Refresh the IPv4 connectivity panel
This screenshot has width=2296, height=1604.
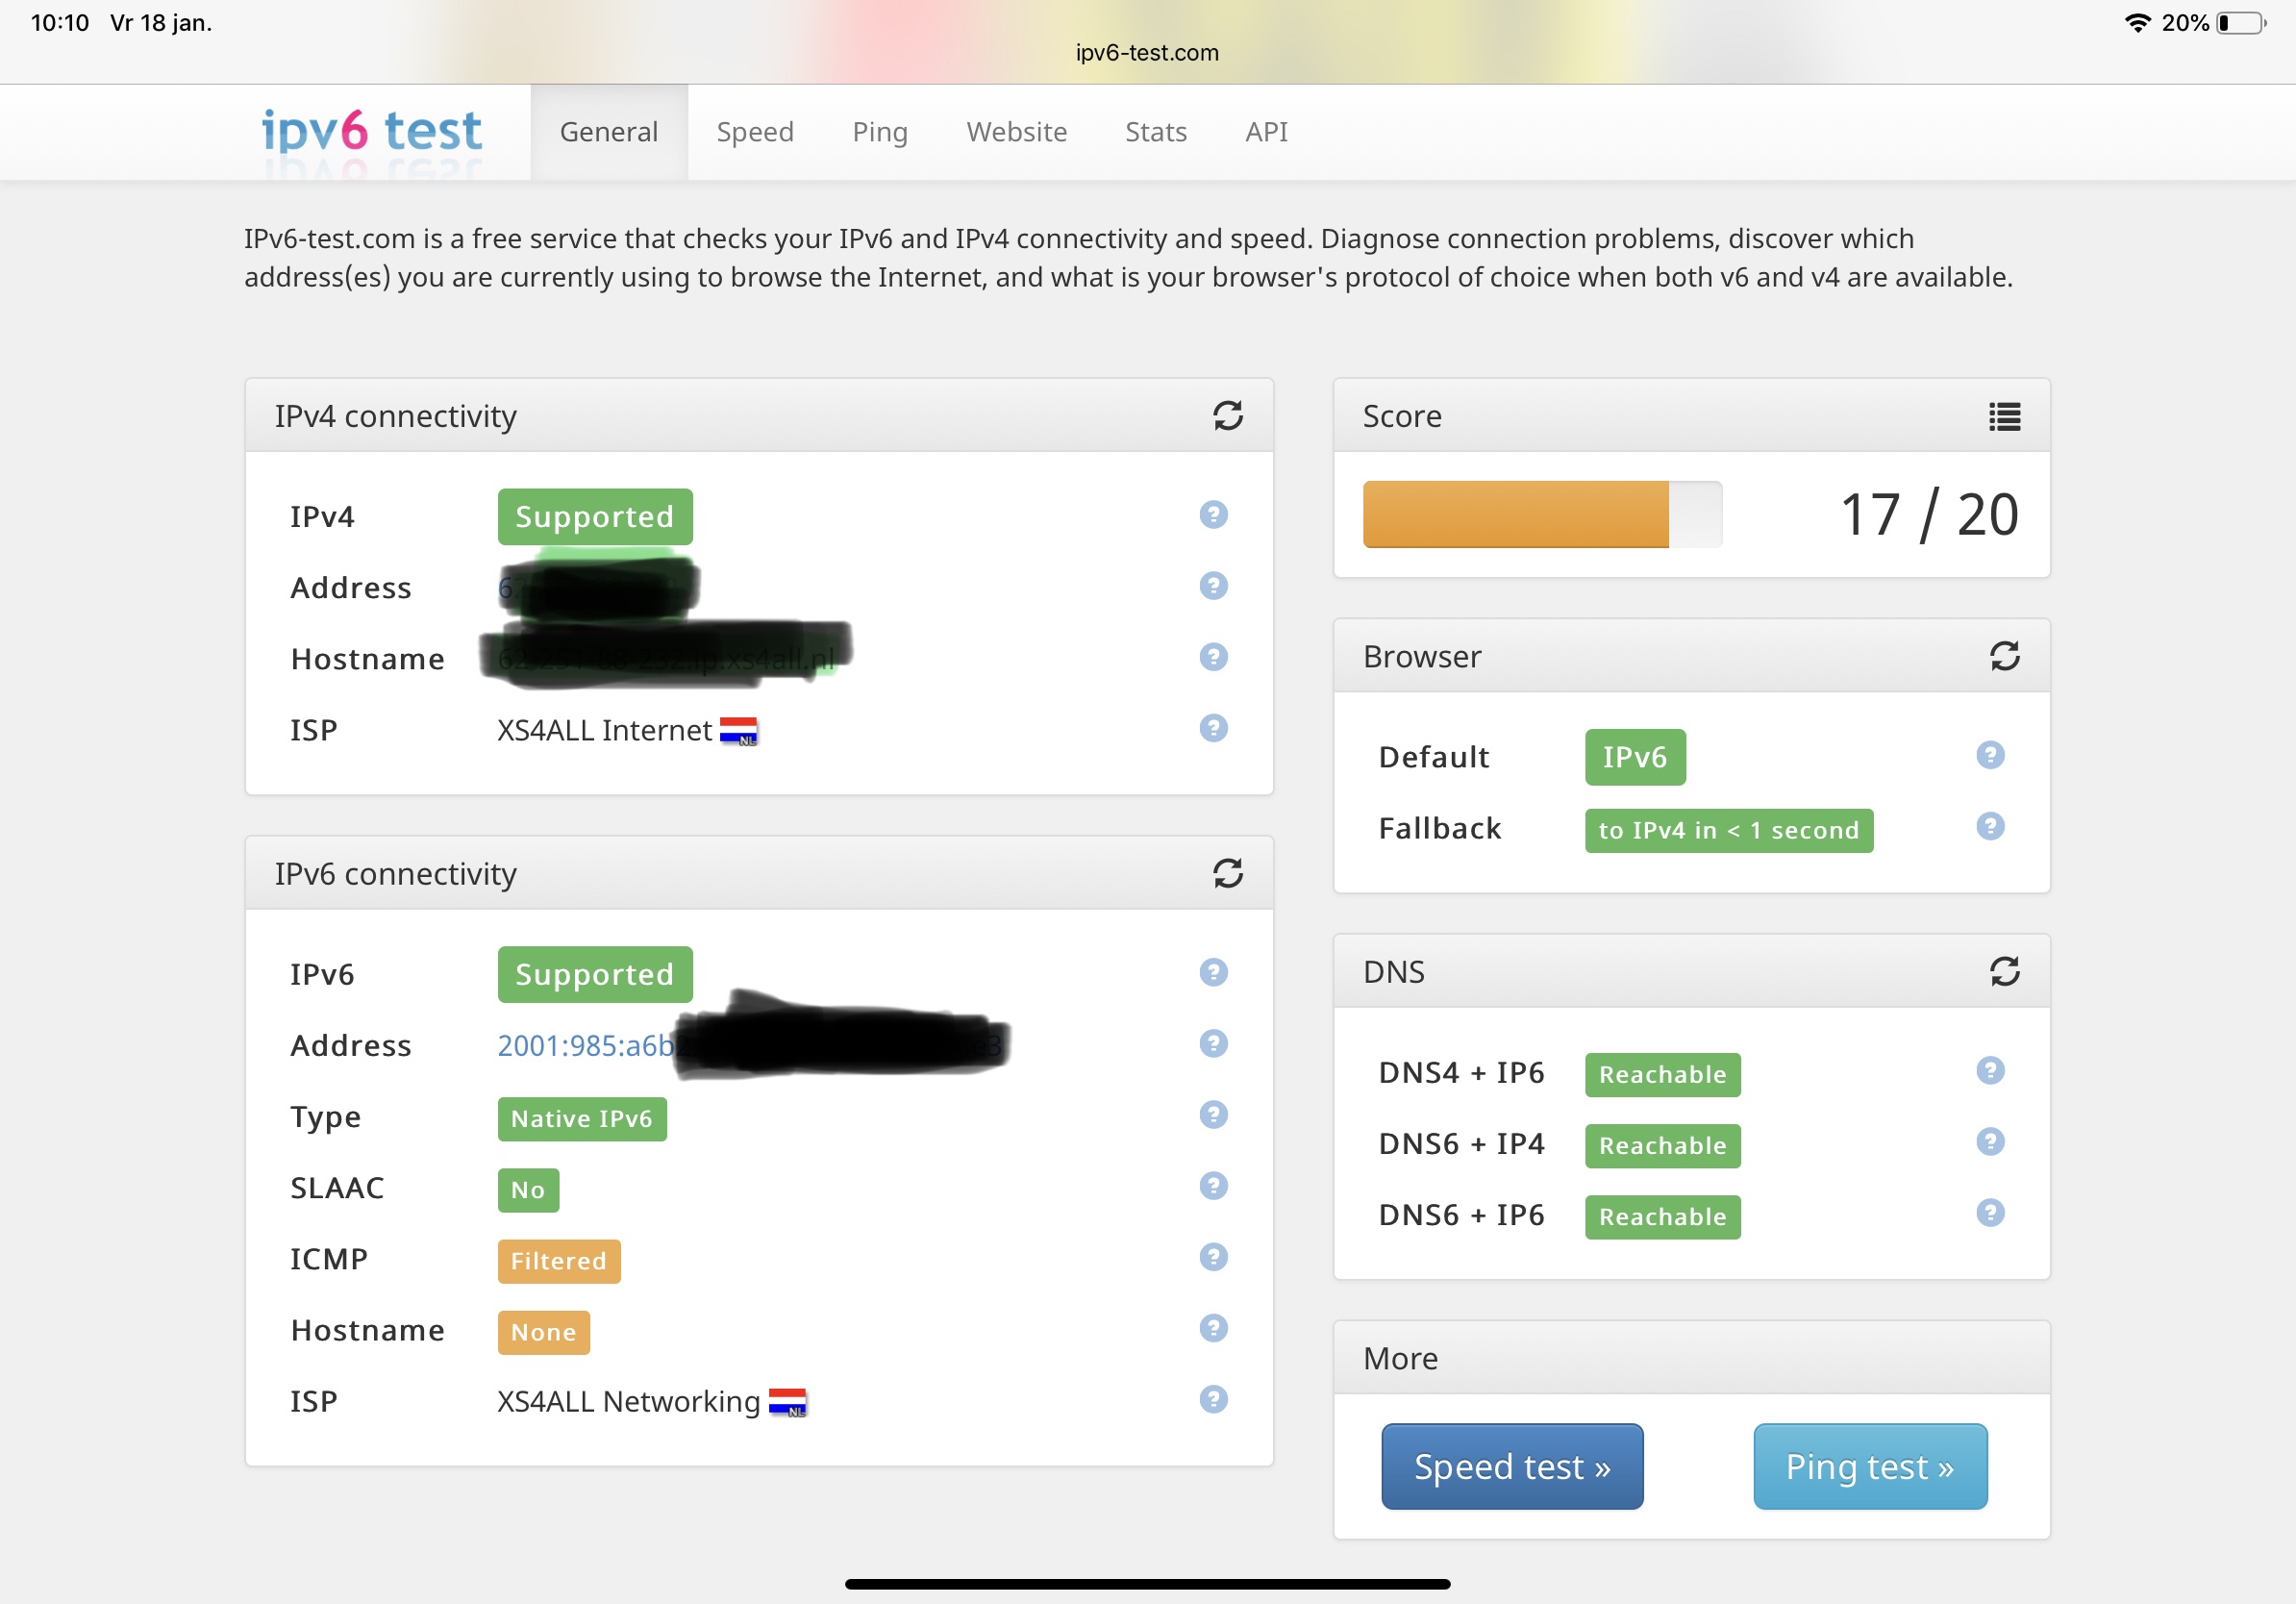[x=1227, y=415]
